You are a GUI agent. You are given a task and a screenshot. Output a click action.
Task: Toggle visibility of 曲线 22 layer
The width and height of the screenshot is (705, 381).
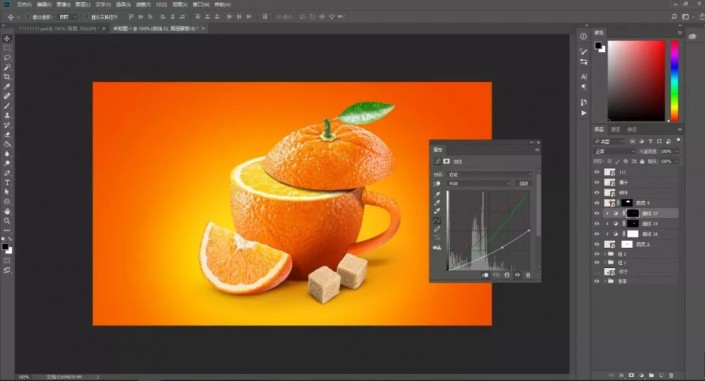click(x=597, y=213)
